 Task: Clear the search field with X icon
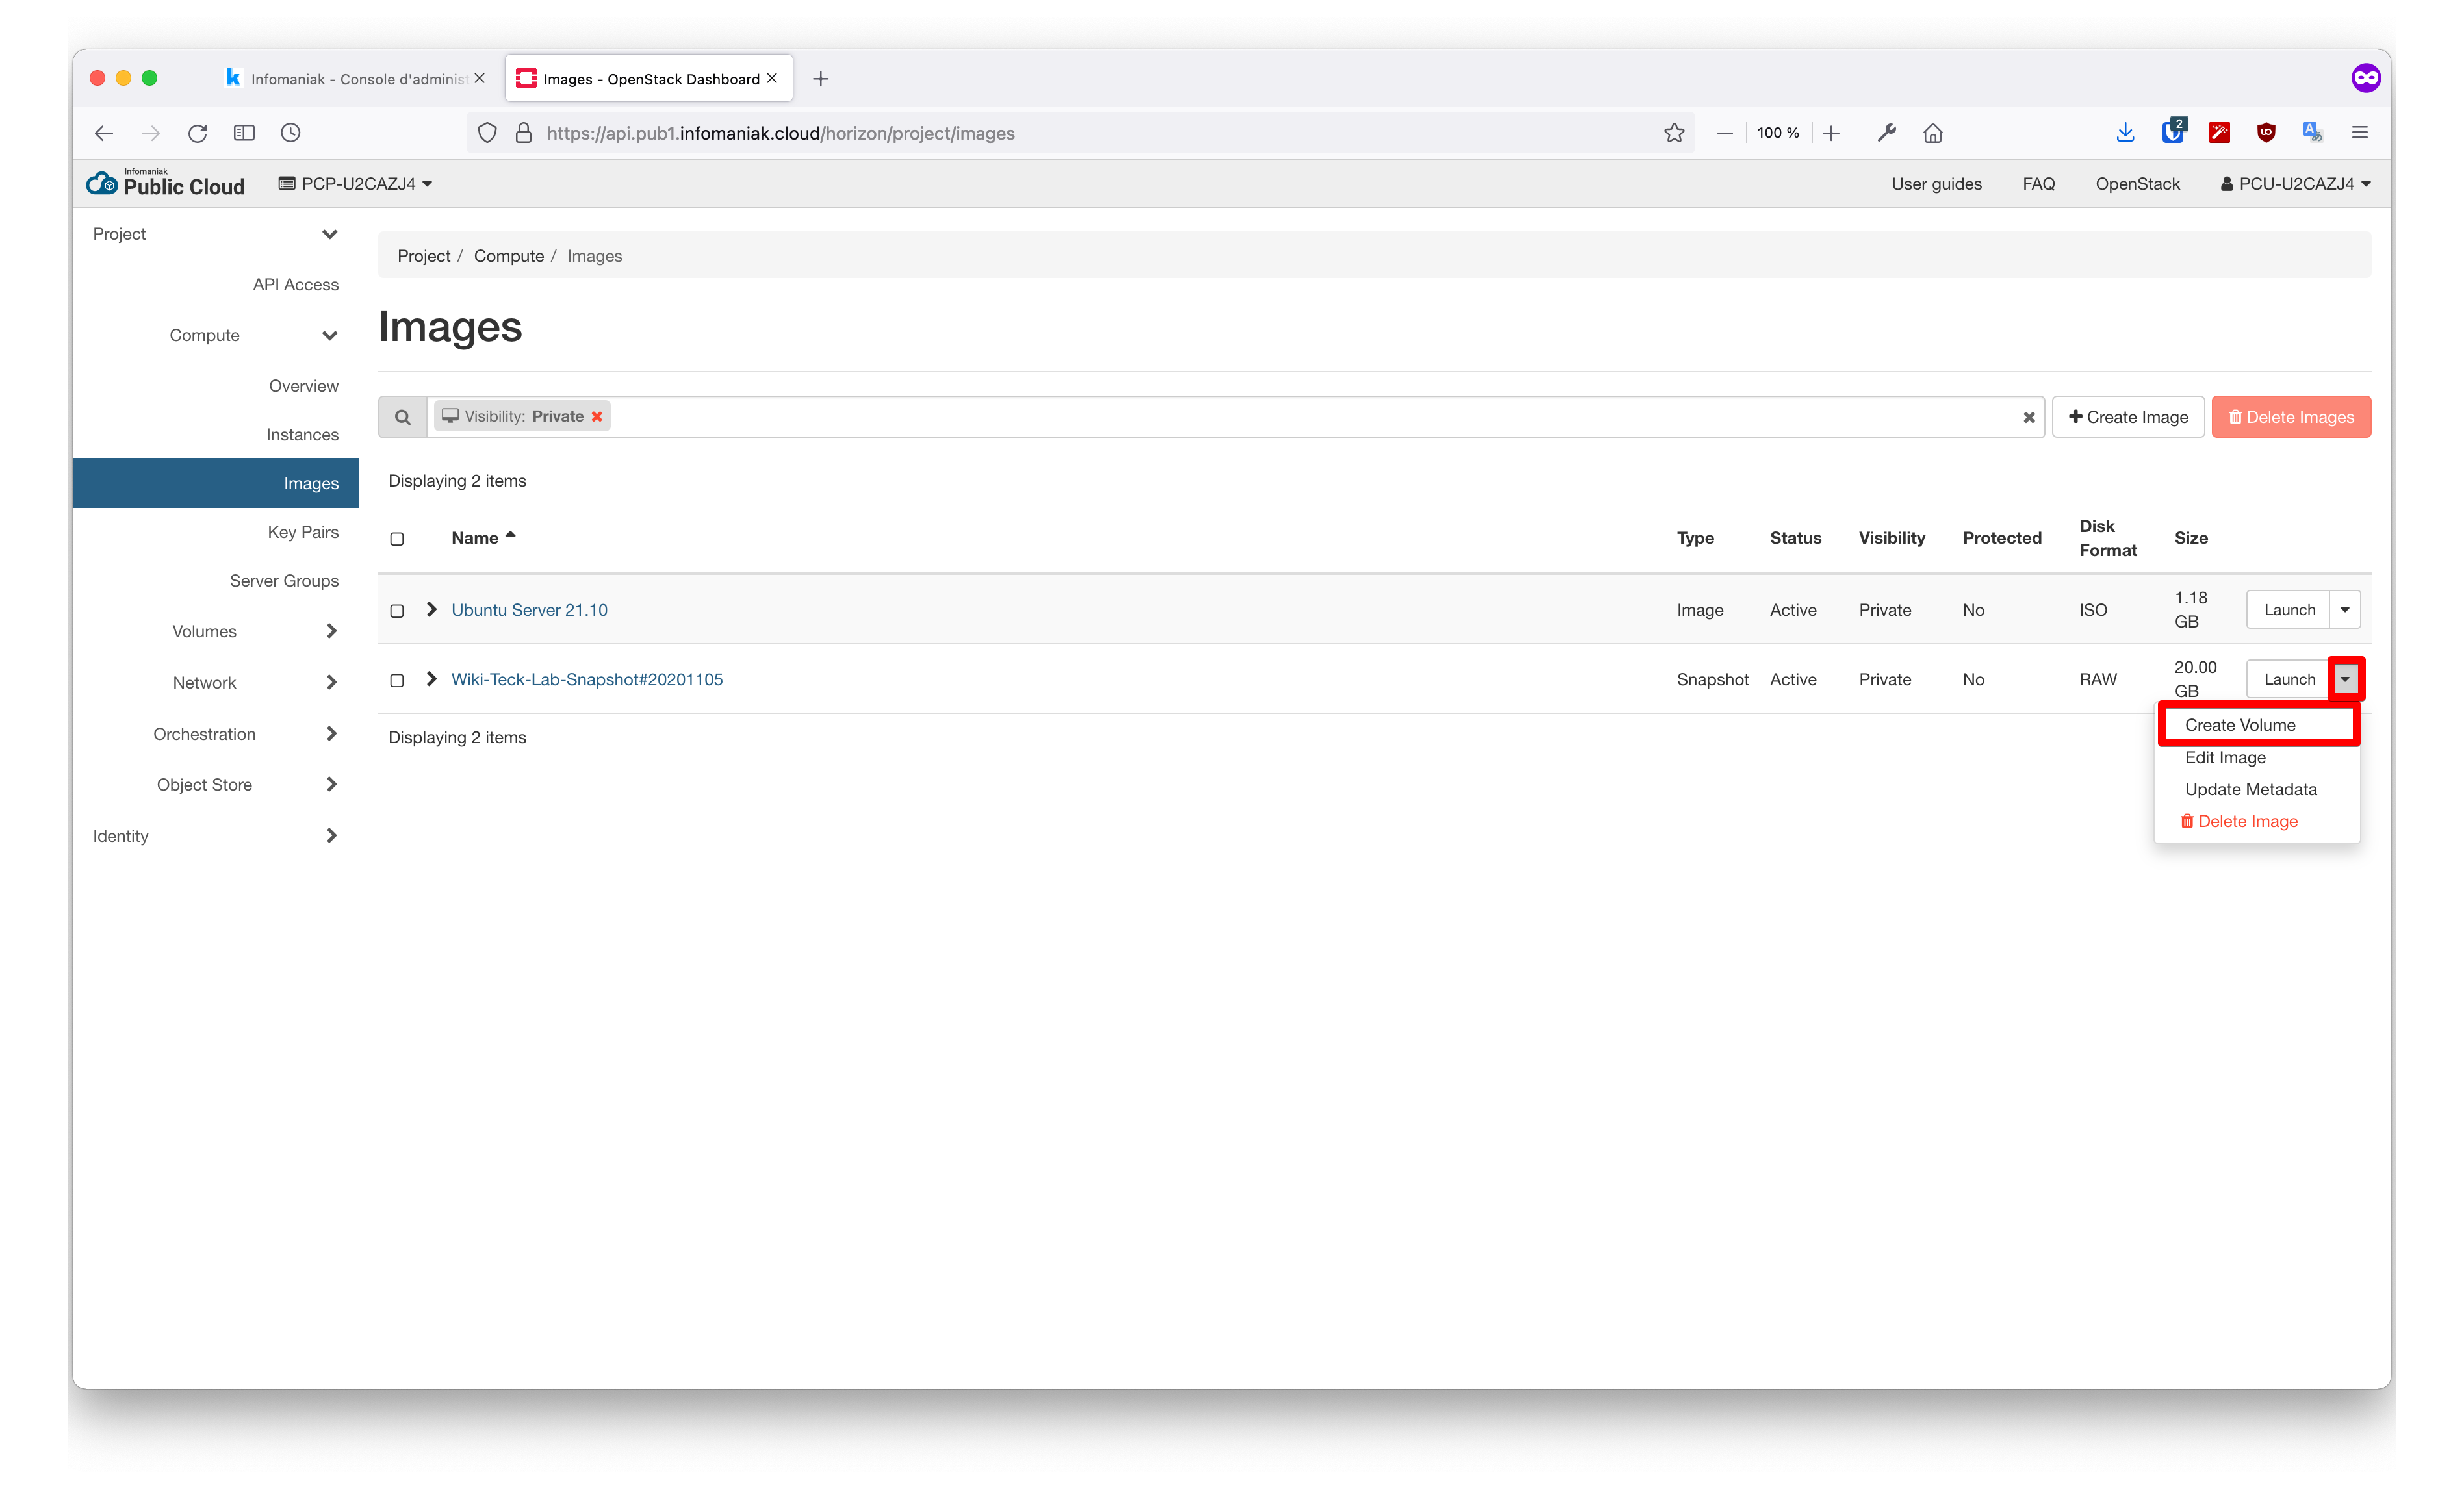pyautogui.click(x=2028, y=418)
